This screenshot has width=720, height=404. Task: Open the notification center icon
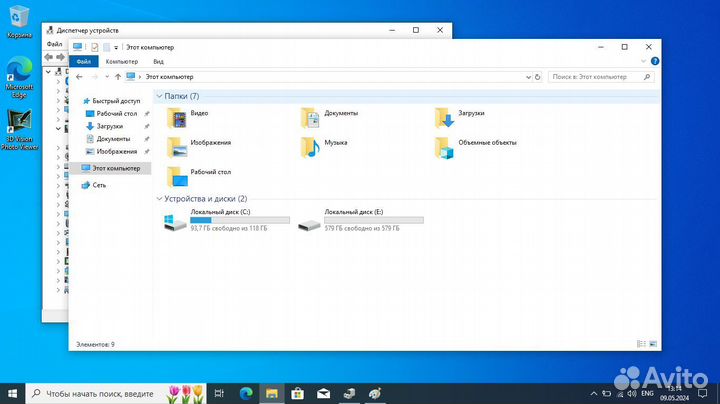(703, 393)
